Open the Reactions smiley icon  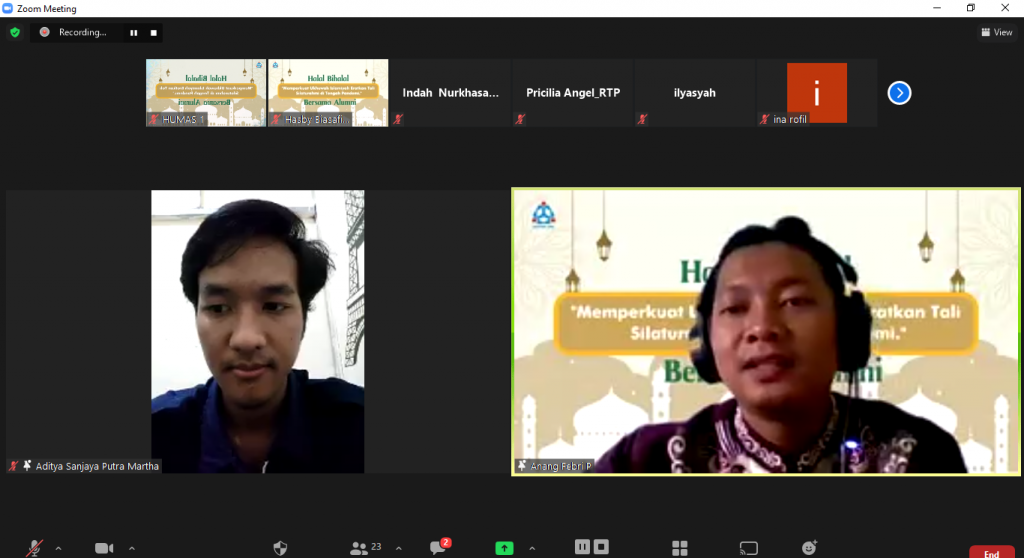pyautogui.click(x=809, y=548)
